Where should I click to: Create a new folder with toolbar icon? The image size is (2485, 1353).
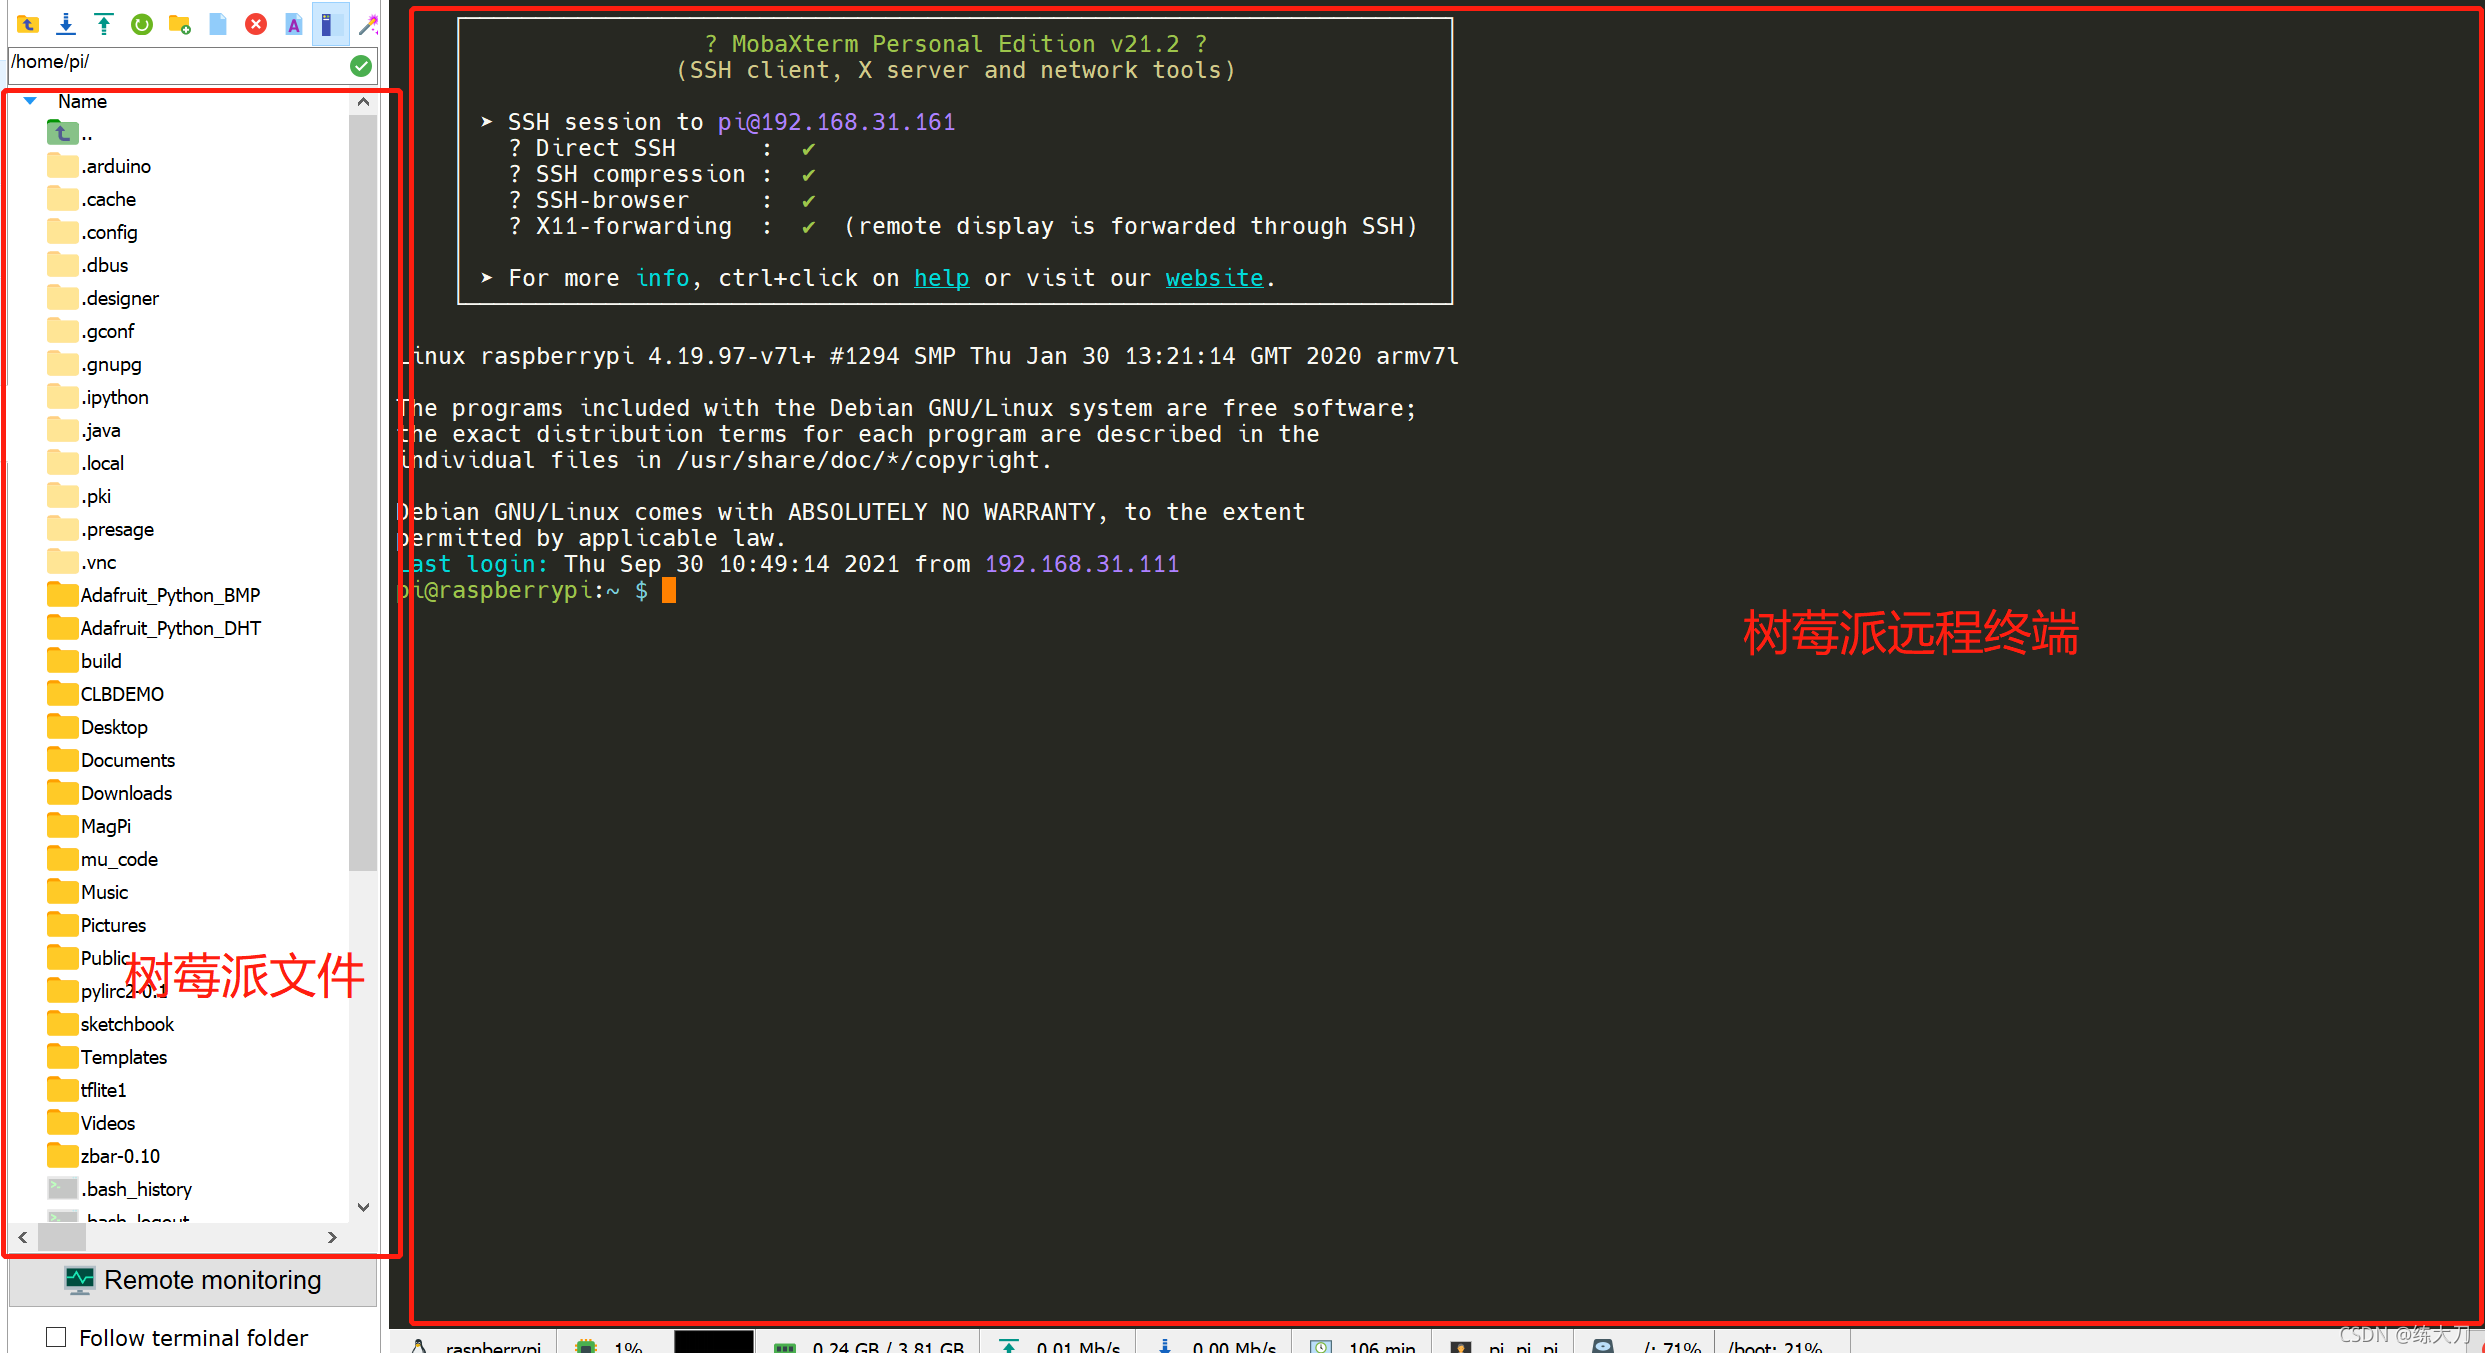[x=180, y=24]
